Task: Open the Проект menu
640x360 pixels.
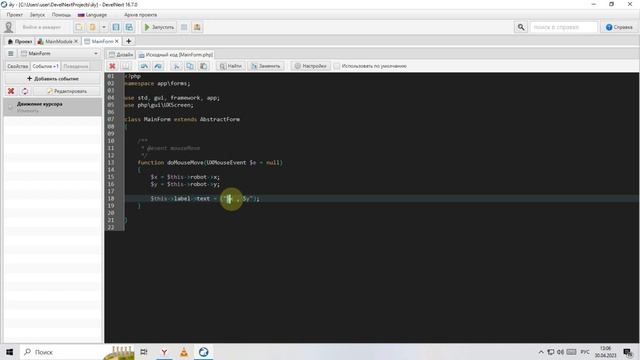Action: click(x=15, y=15)
